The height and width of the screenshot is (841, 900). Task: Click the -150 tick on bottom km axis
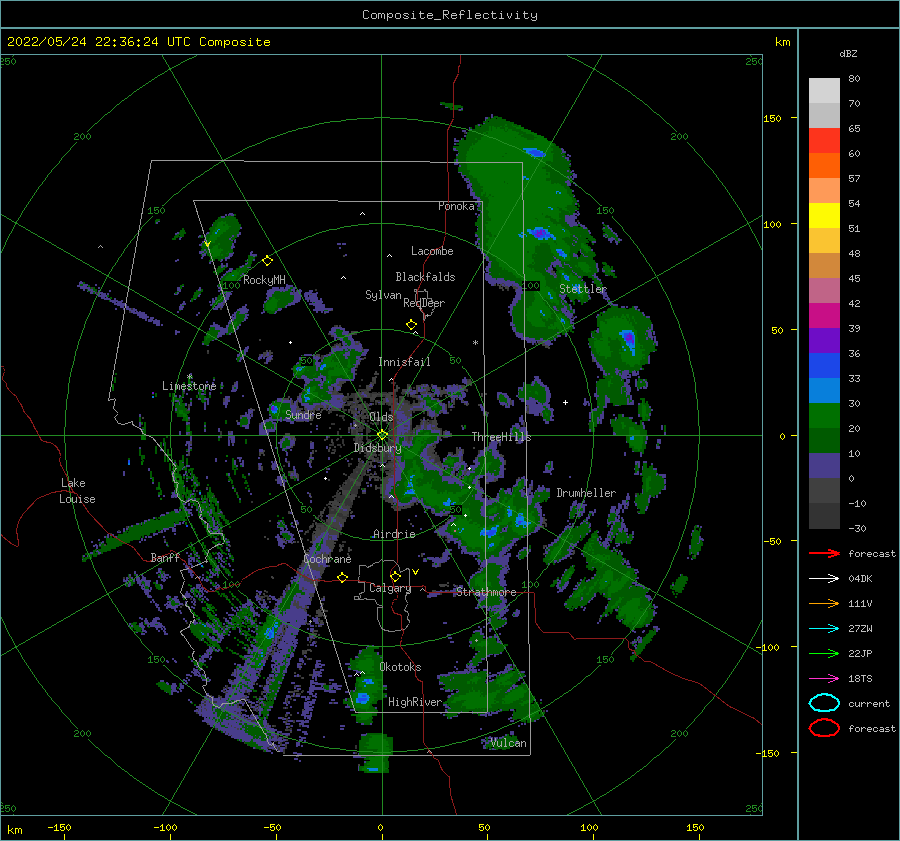point(59,827)
